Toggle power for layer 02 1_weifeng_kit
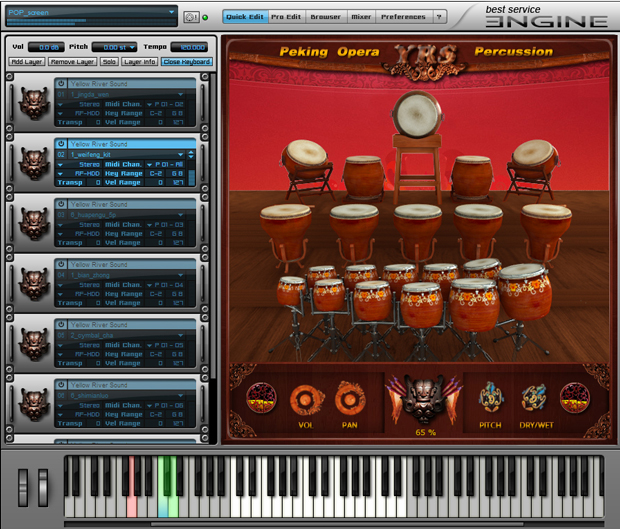The height and width of the screenshot is (529, 620). pyautogui.click(x=61, y=144)
